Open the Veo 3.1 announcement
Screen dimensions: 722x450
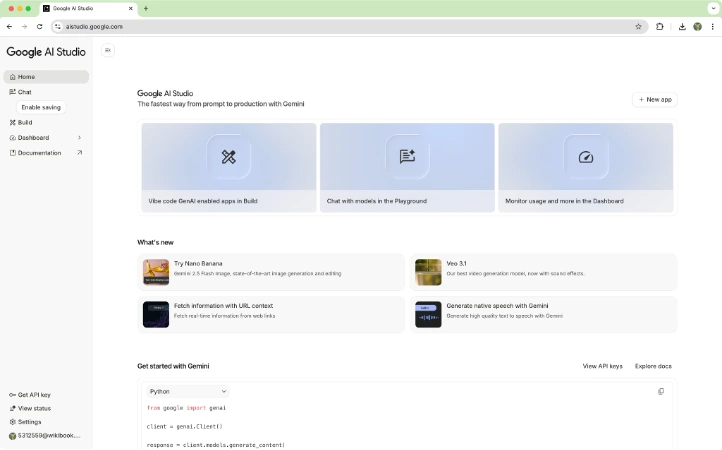point(543,272)
